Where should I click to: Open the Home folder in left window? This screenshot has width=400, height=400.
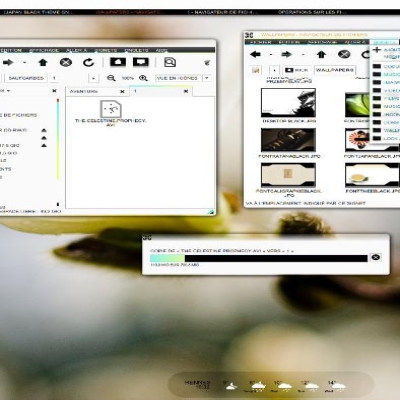[x=118, y=62]
